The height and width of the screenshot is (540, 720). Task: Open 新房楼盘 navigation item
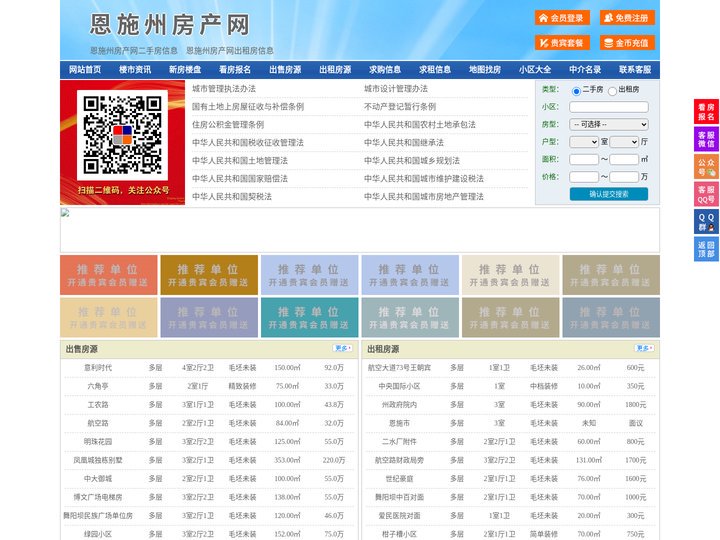tap(185, 70)
